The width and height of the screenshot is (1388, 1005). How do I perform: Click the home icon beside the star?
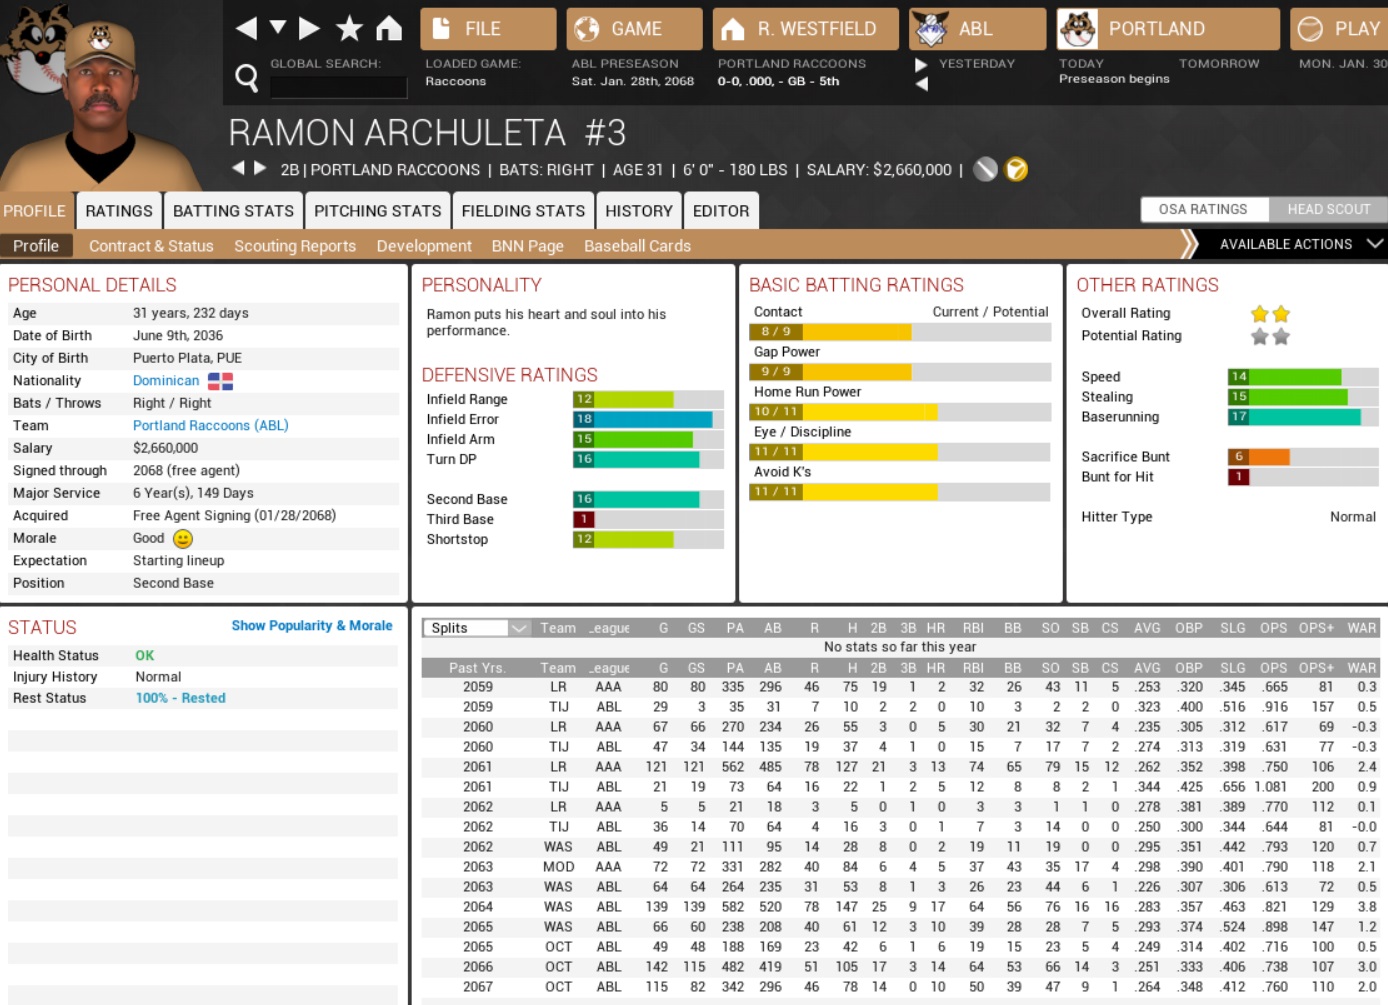[389, 28]
